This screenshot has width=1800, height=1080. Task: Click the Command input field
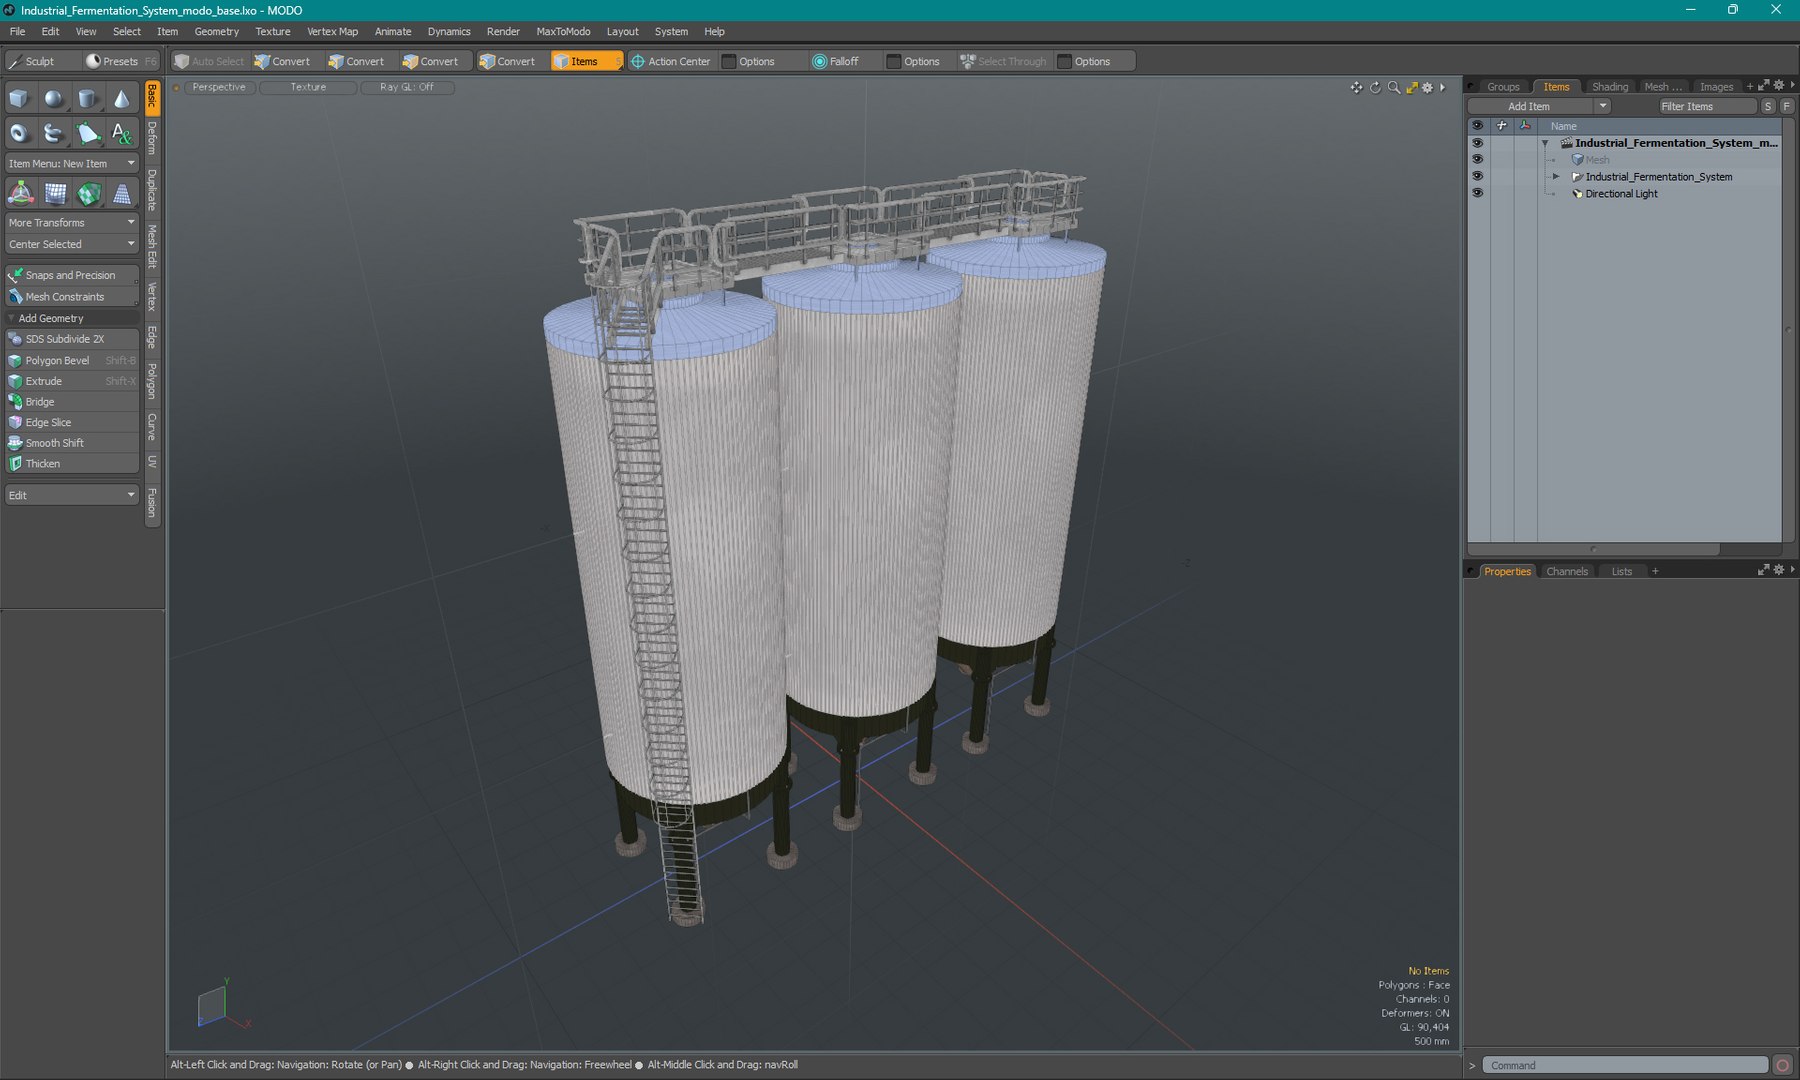[1625, 1066]
